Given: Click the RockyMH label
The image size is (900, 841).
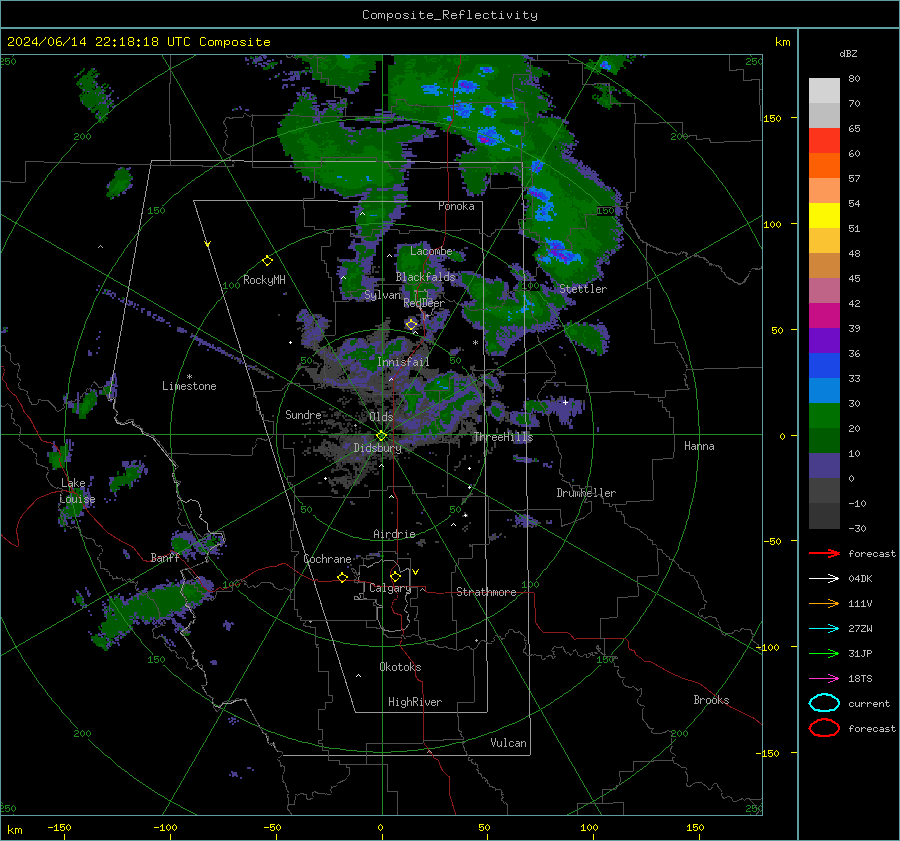Looking at the screenshot, I should coord(264,280).
